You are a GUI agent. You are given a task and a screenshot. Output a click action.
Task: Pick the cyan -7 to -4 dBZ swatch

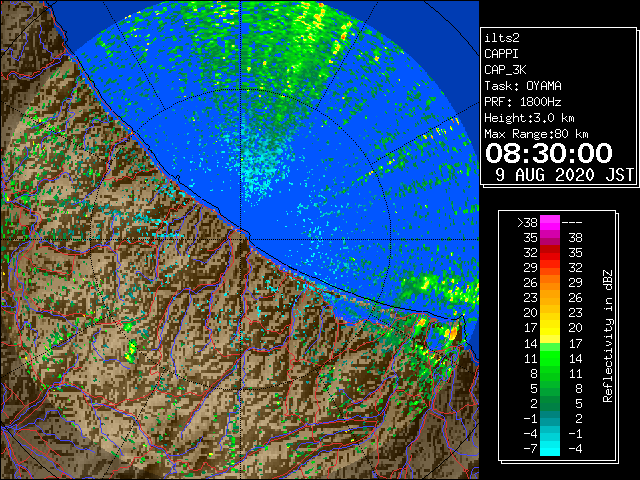point(550,449)
